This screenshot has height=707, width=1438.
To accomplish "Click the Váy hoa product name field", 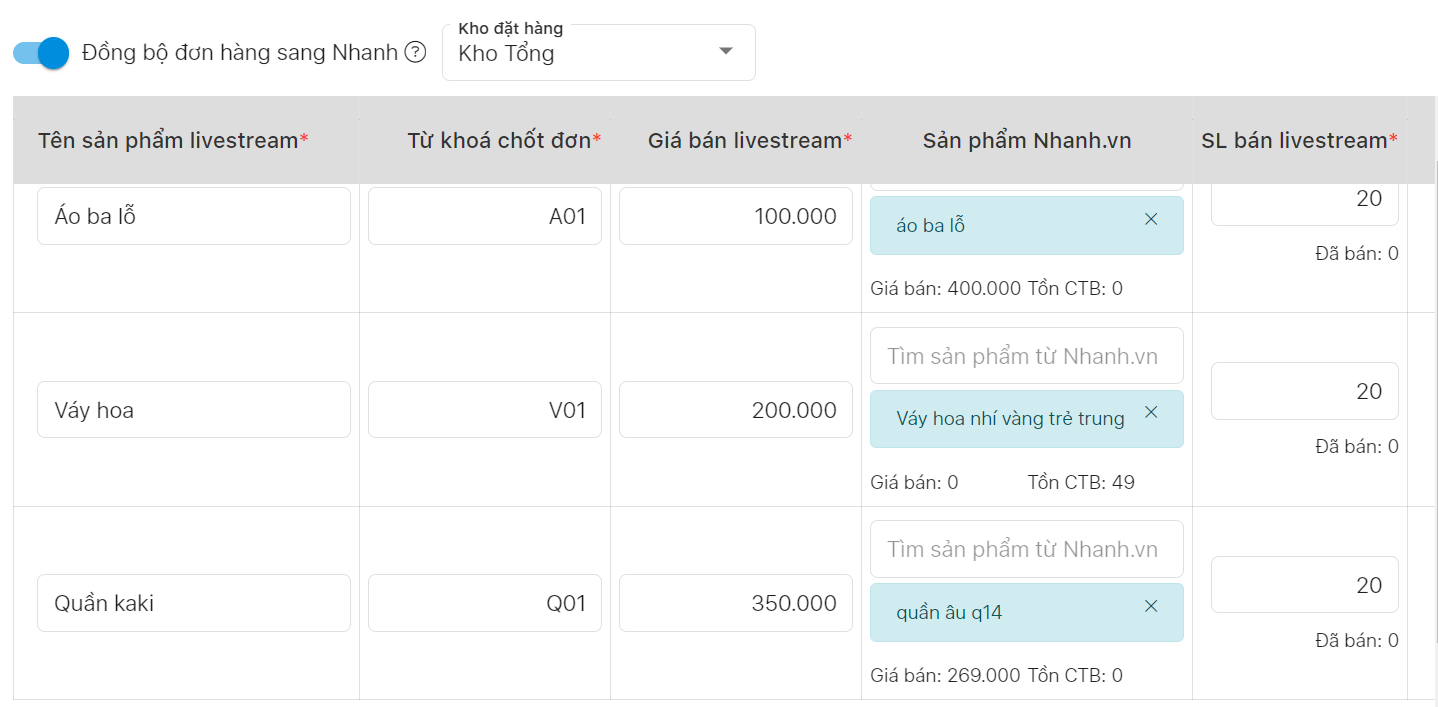I will (194, 410).
